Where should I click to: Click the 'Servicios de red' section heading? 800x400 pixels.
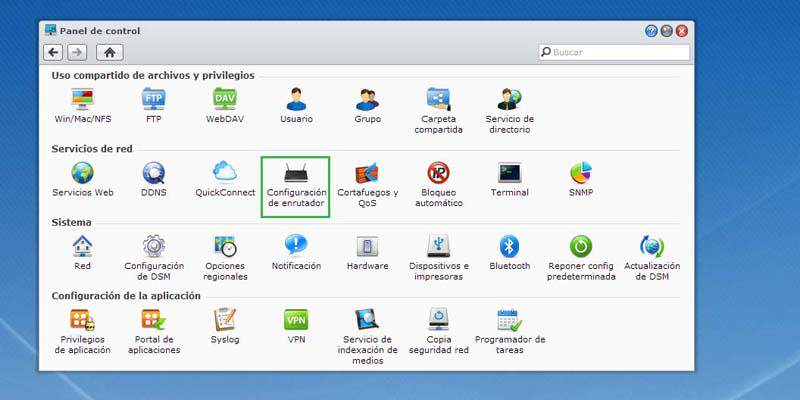pos(92,149)
